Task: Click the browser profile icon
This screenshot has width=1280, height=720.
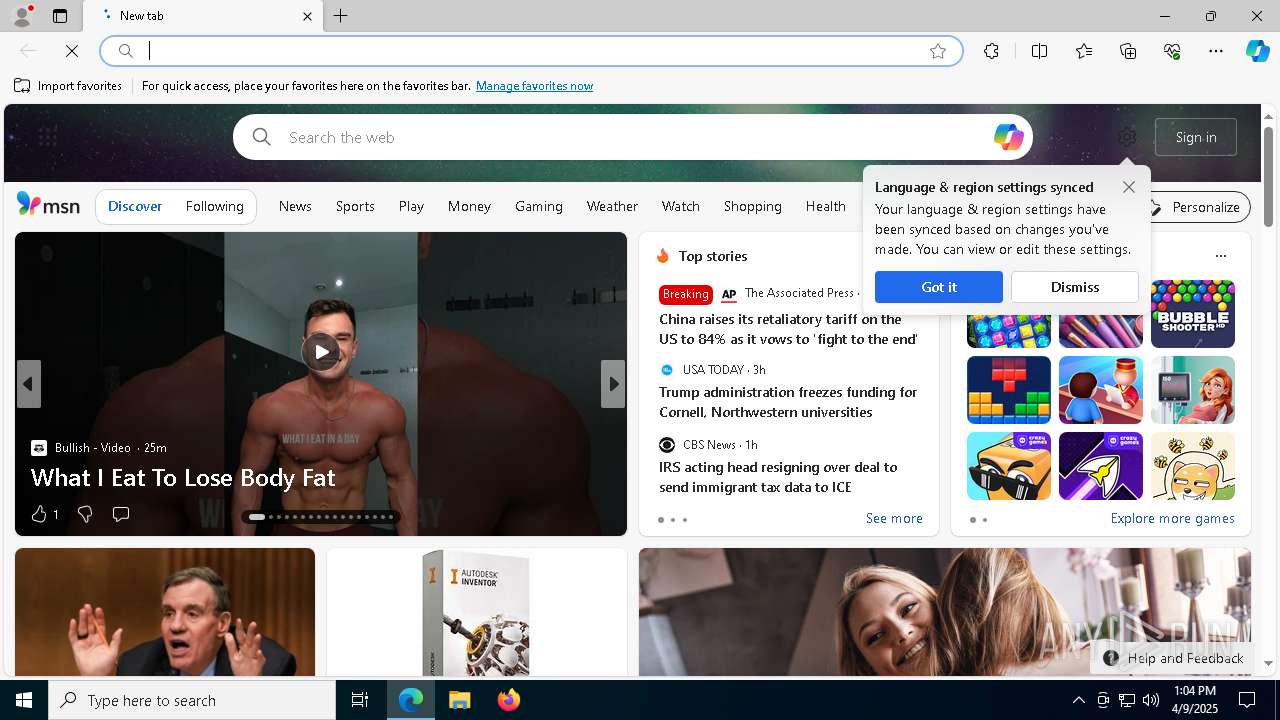Action: coord(21,16)
